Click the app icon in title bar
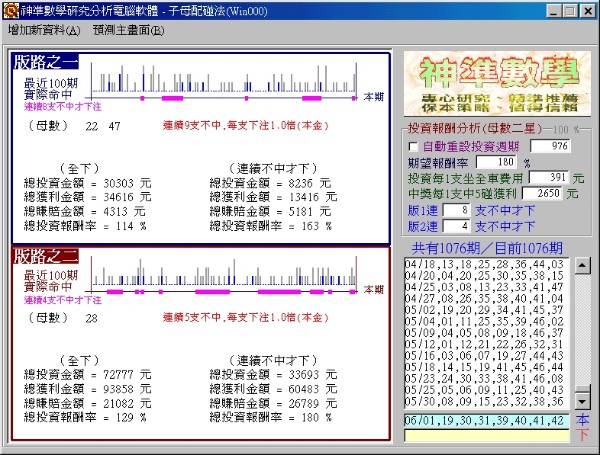The image size is (600, 455). click(x=11, y=11)
